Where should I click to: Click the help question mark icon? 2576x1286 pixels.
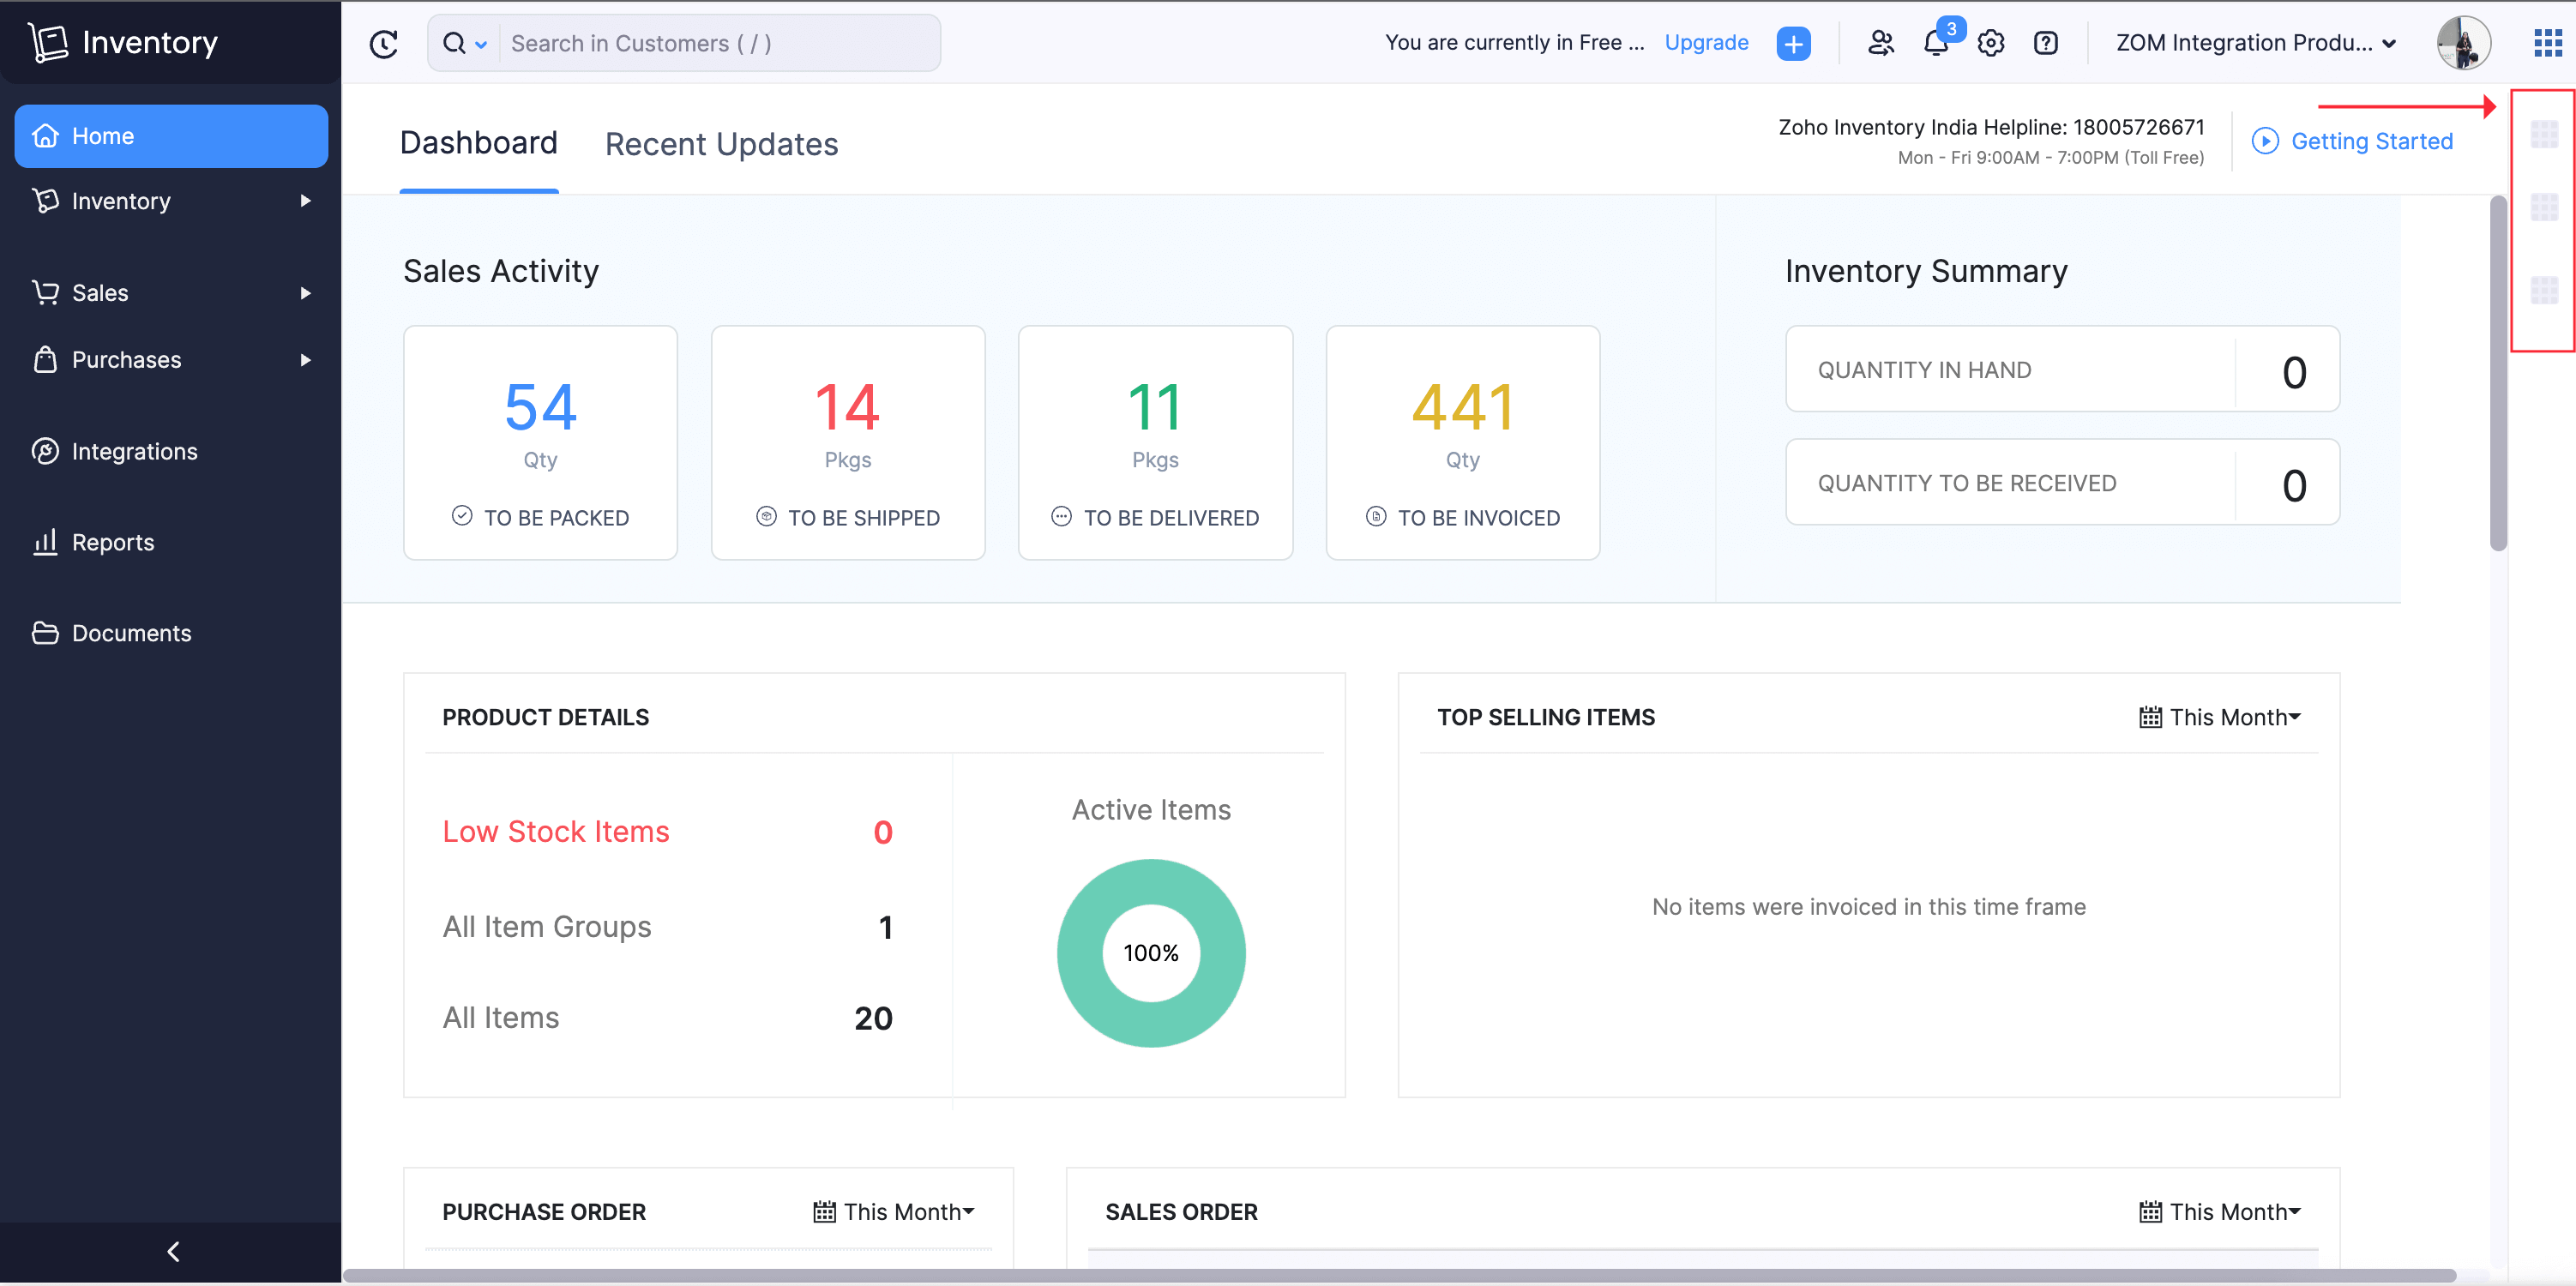click(2045, 43)
